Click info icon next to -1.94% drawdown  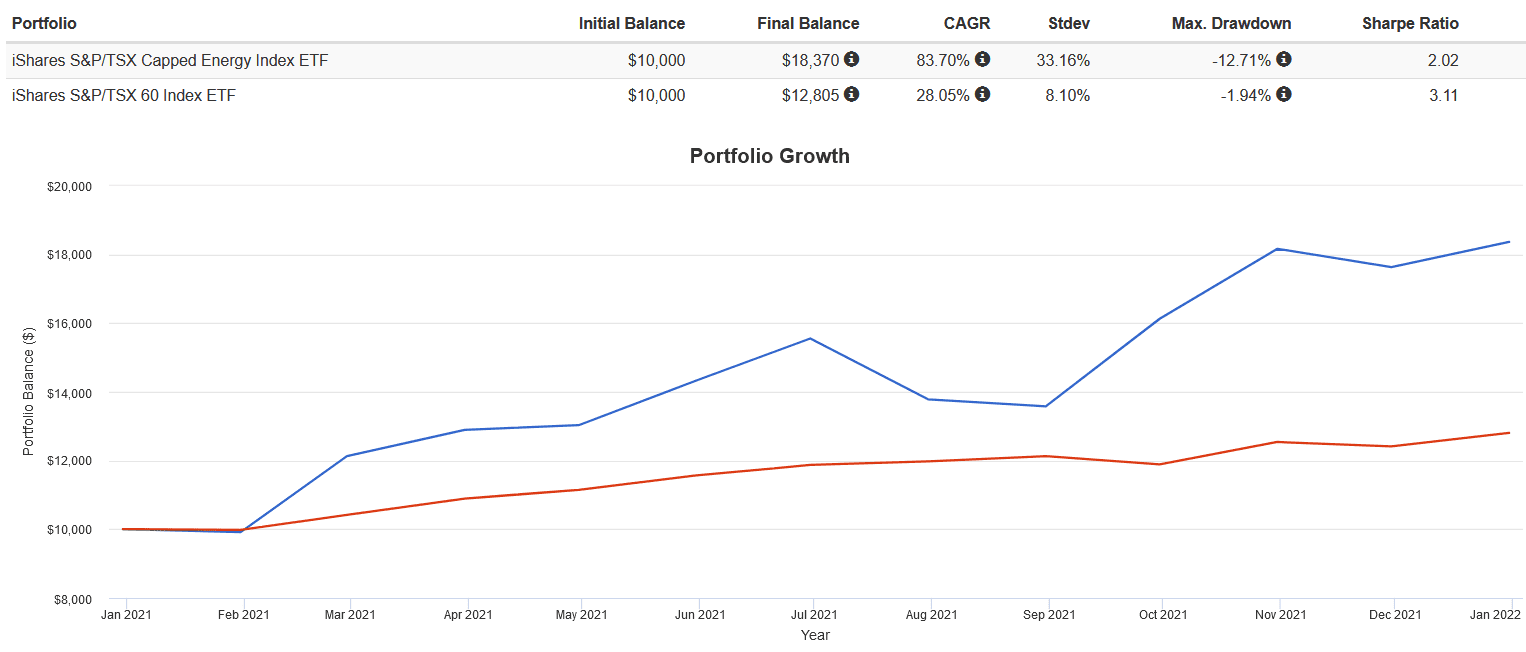(1283, 95)
